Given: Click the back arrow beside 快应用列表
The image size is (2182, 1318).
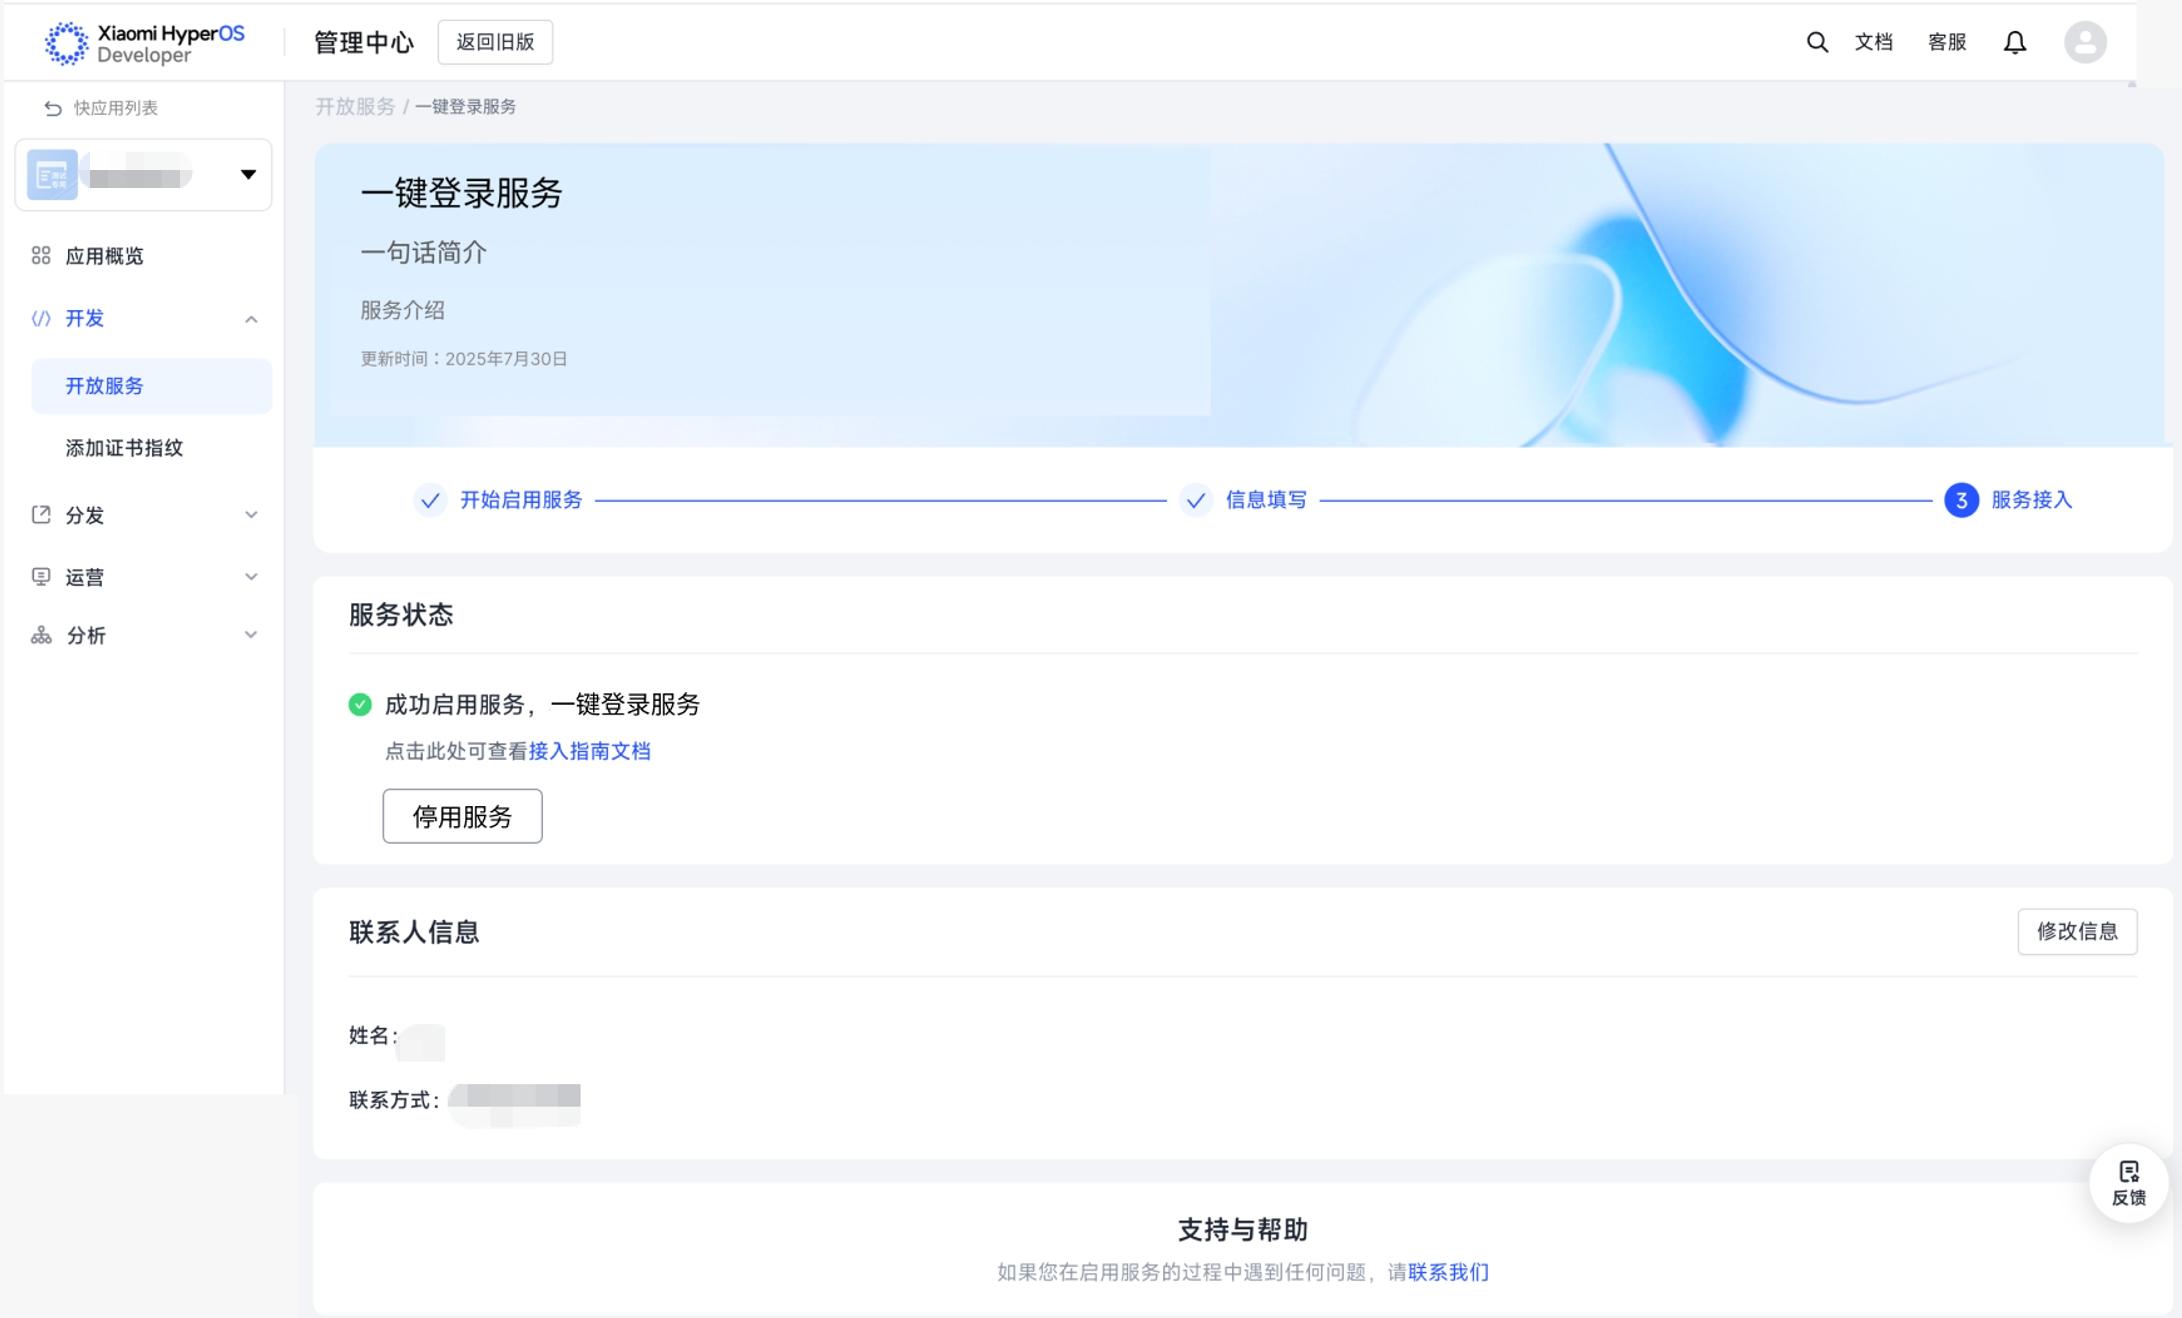Looking at the screenshot, I should coord(53,108).
